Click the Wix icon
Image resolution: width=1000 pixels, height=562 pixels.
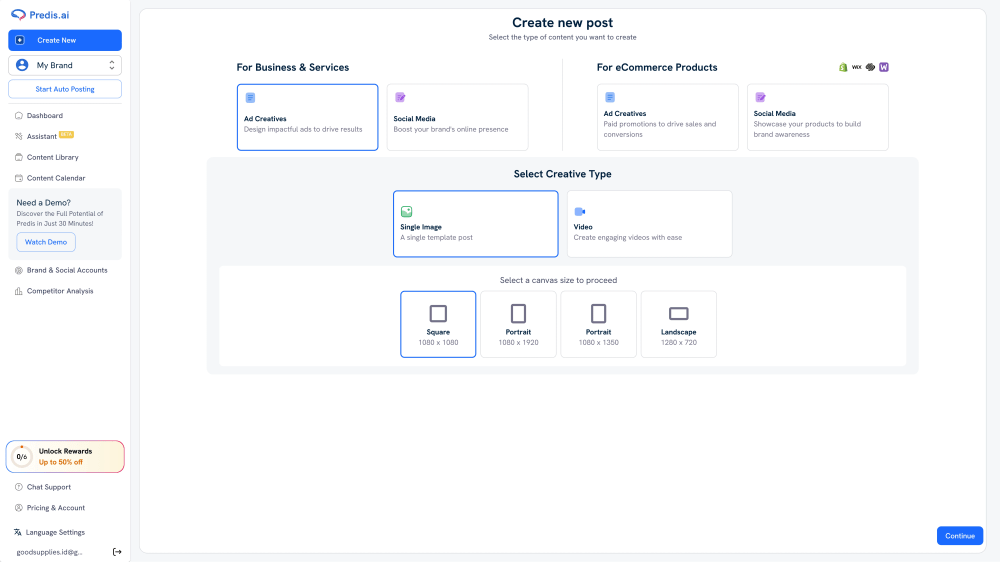click(857, 67)
